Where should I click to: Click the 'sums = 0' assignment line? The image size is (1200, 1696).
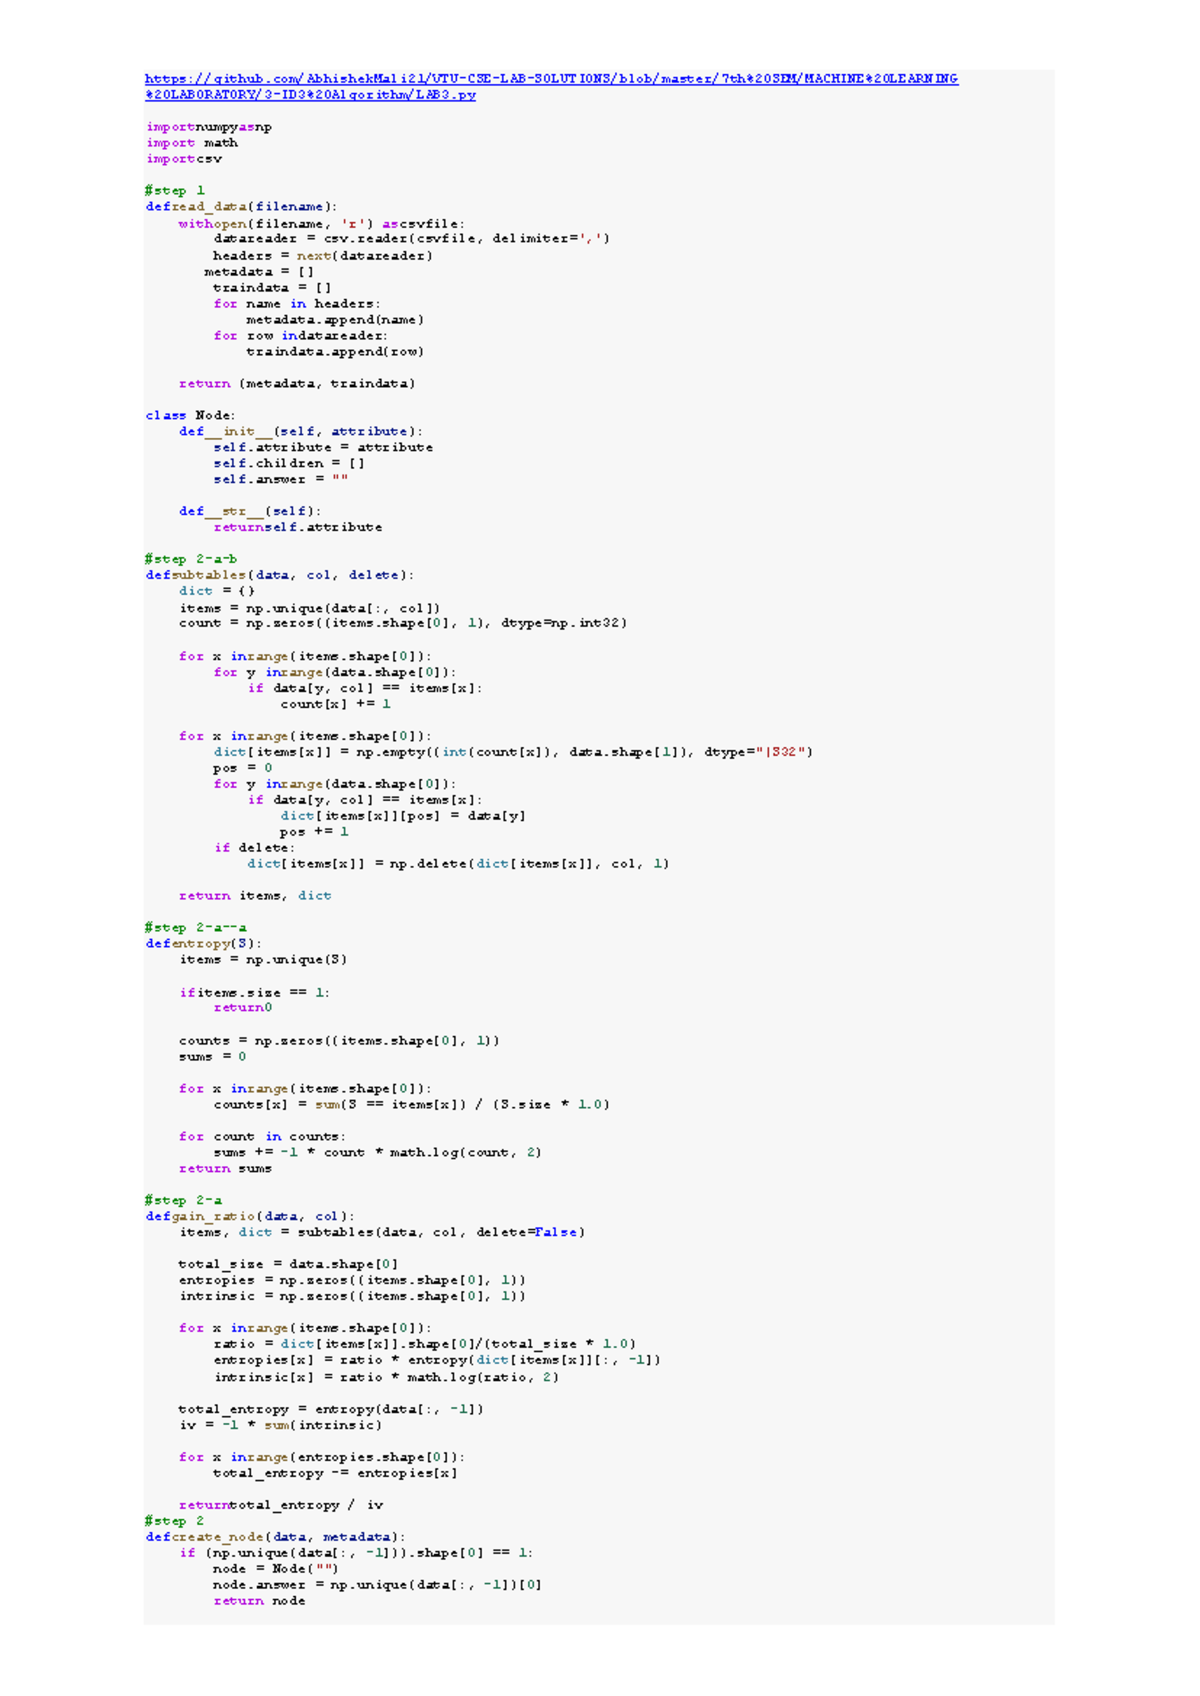[x=212, y=1057]
